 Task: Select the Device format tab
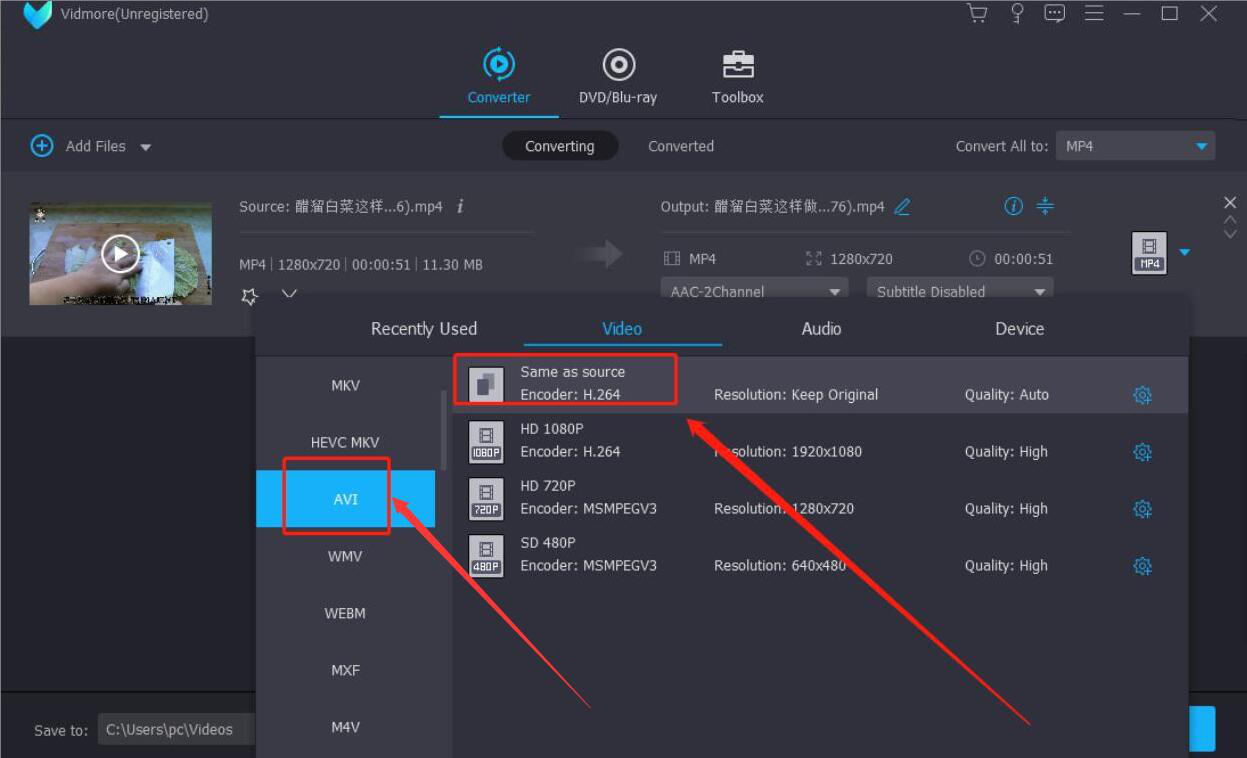coord(1019,329)
